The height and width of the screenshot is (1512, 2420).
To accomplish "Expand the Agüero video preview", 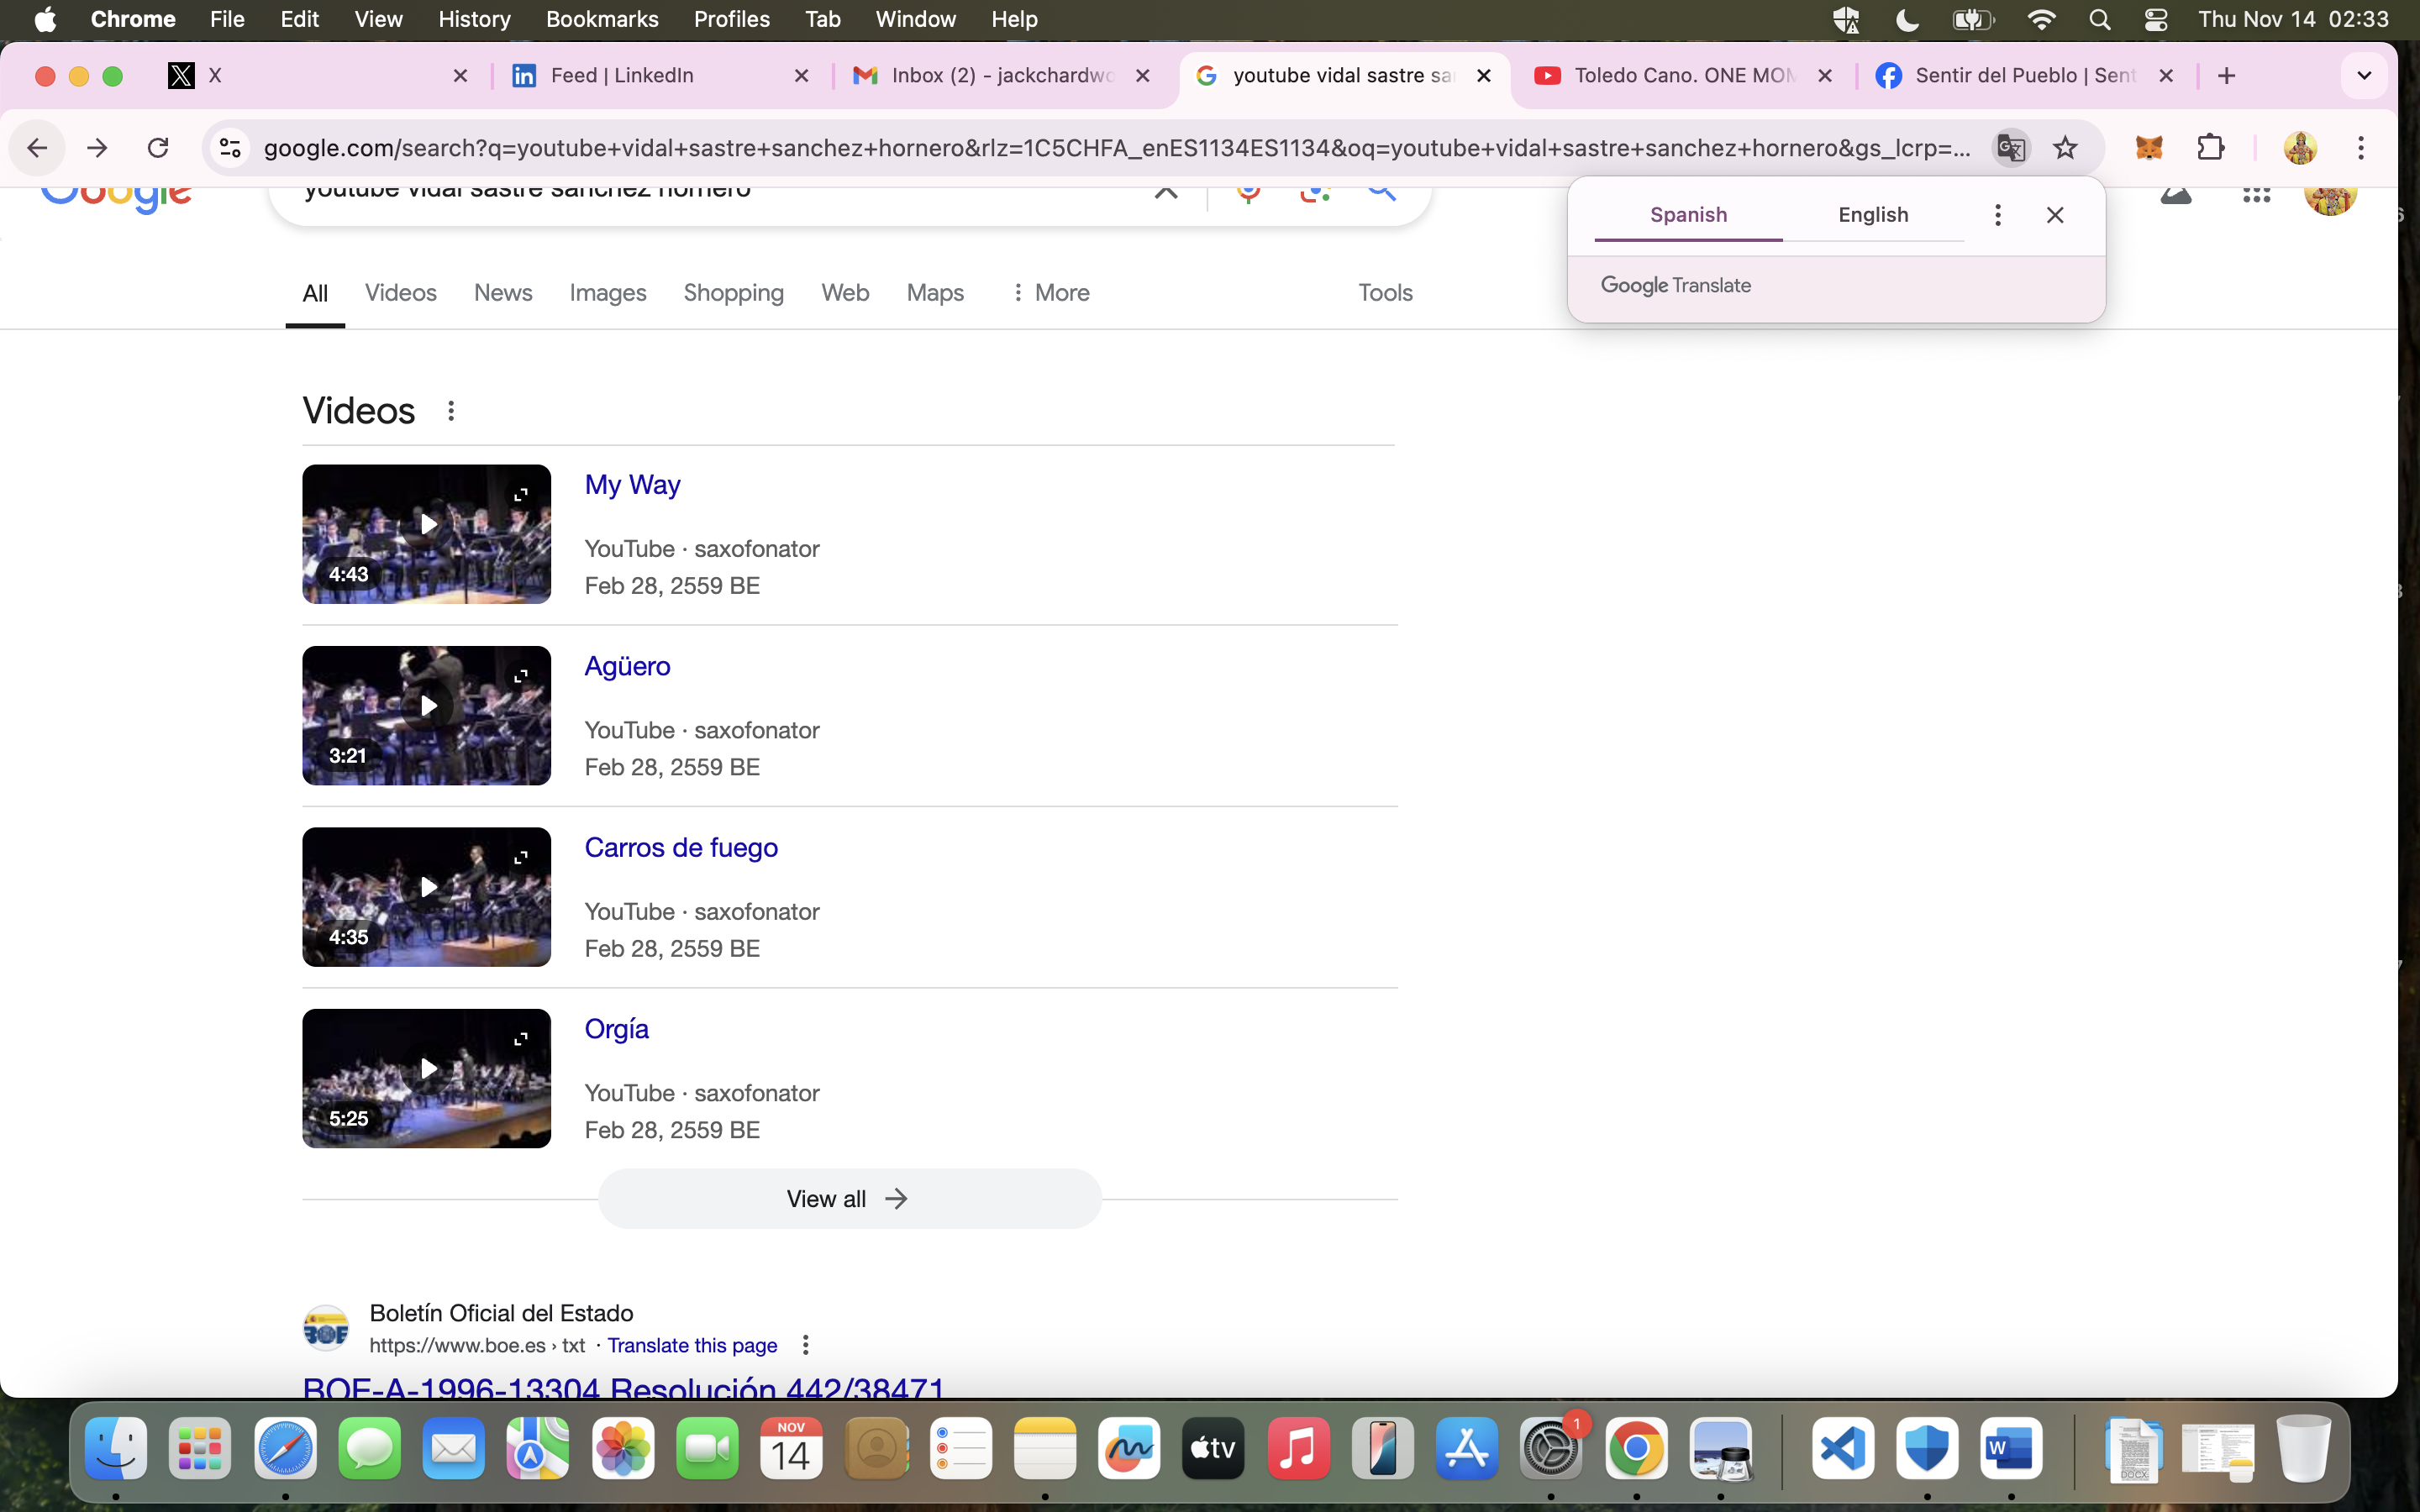I will [521, 677].
